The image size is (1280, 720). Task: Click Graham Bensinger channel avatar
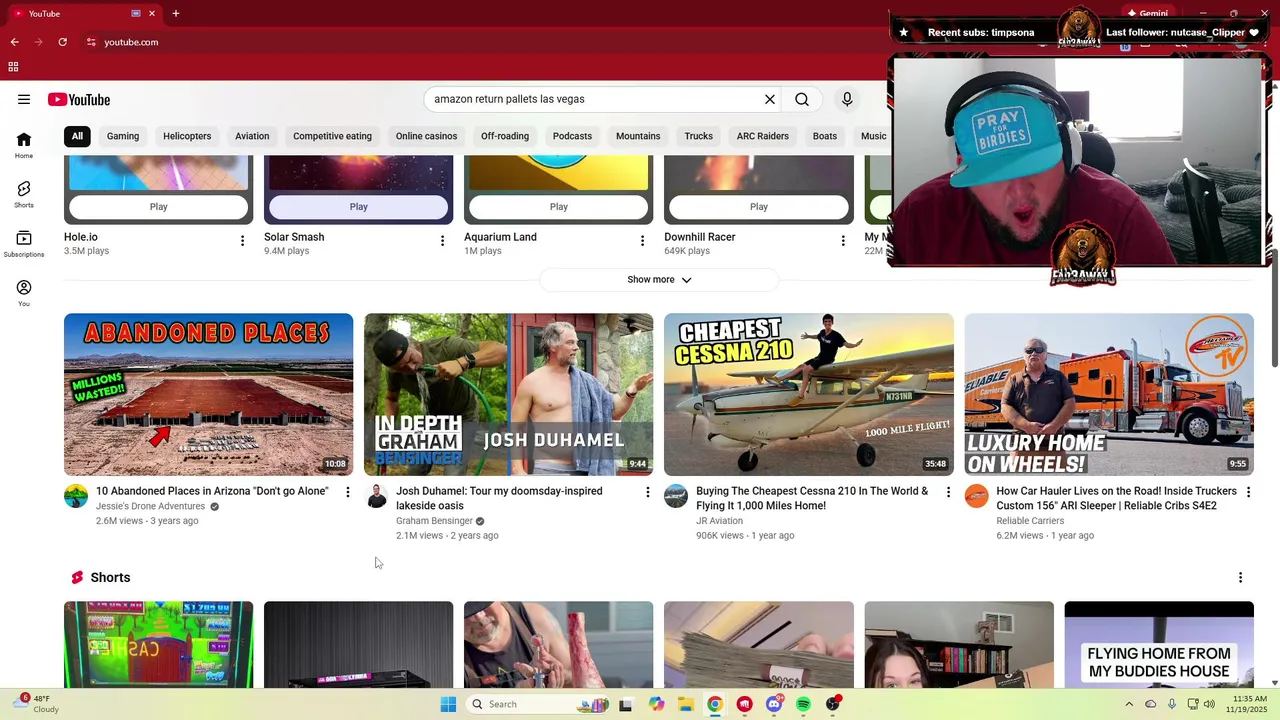[x=376, y=496]
